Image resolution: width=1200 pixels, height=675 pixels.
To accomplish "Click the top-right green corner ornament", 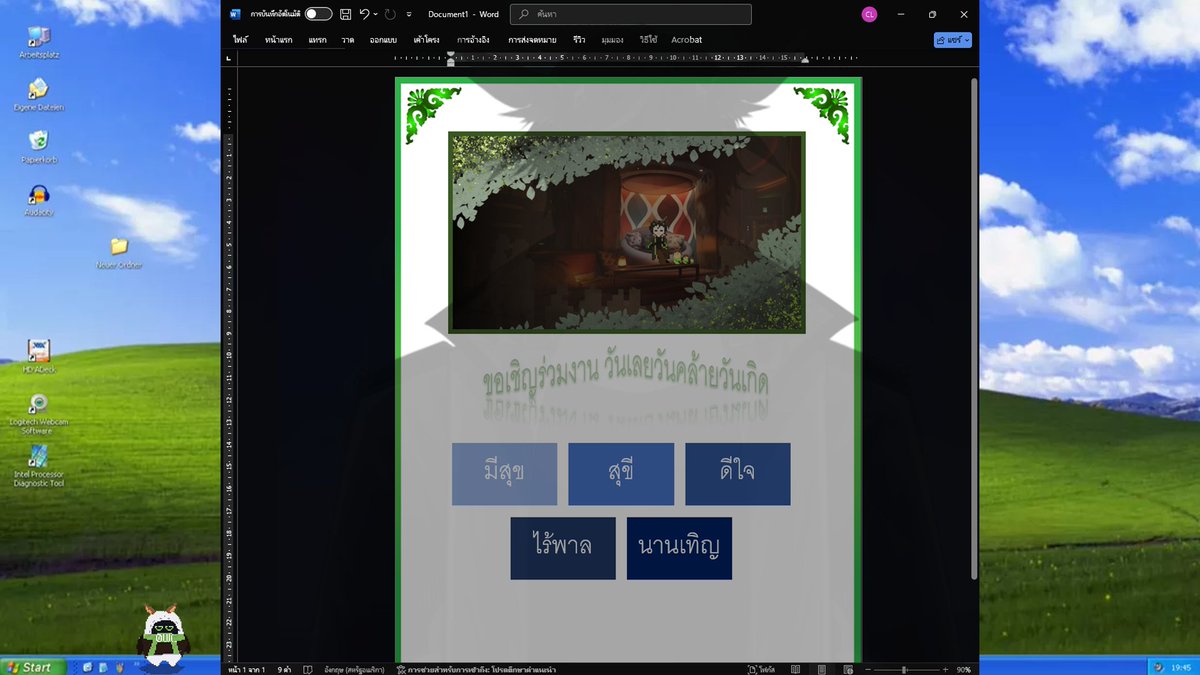I will (x=822, y=114).
